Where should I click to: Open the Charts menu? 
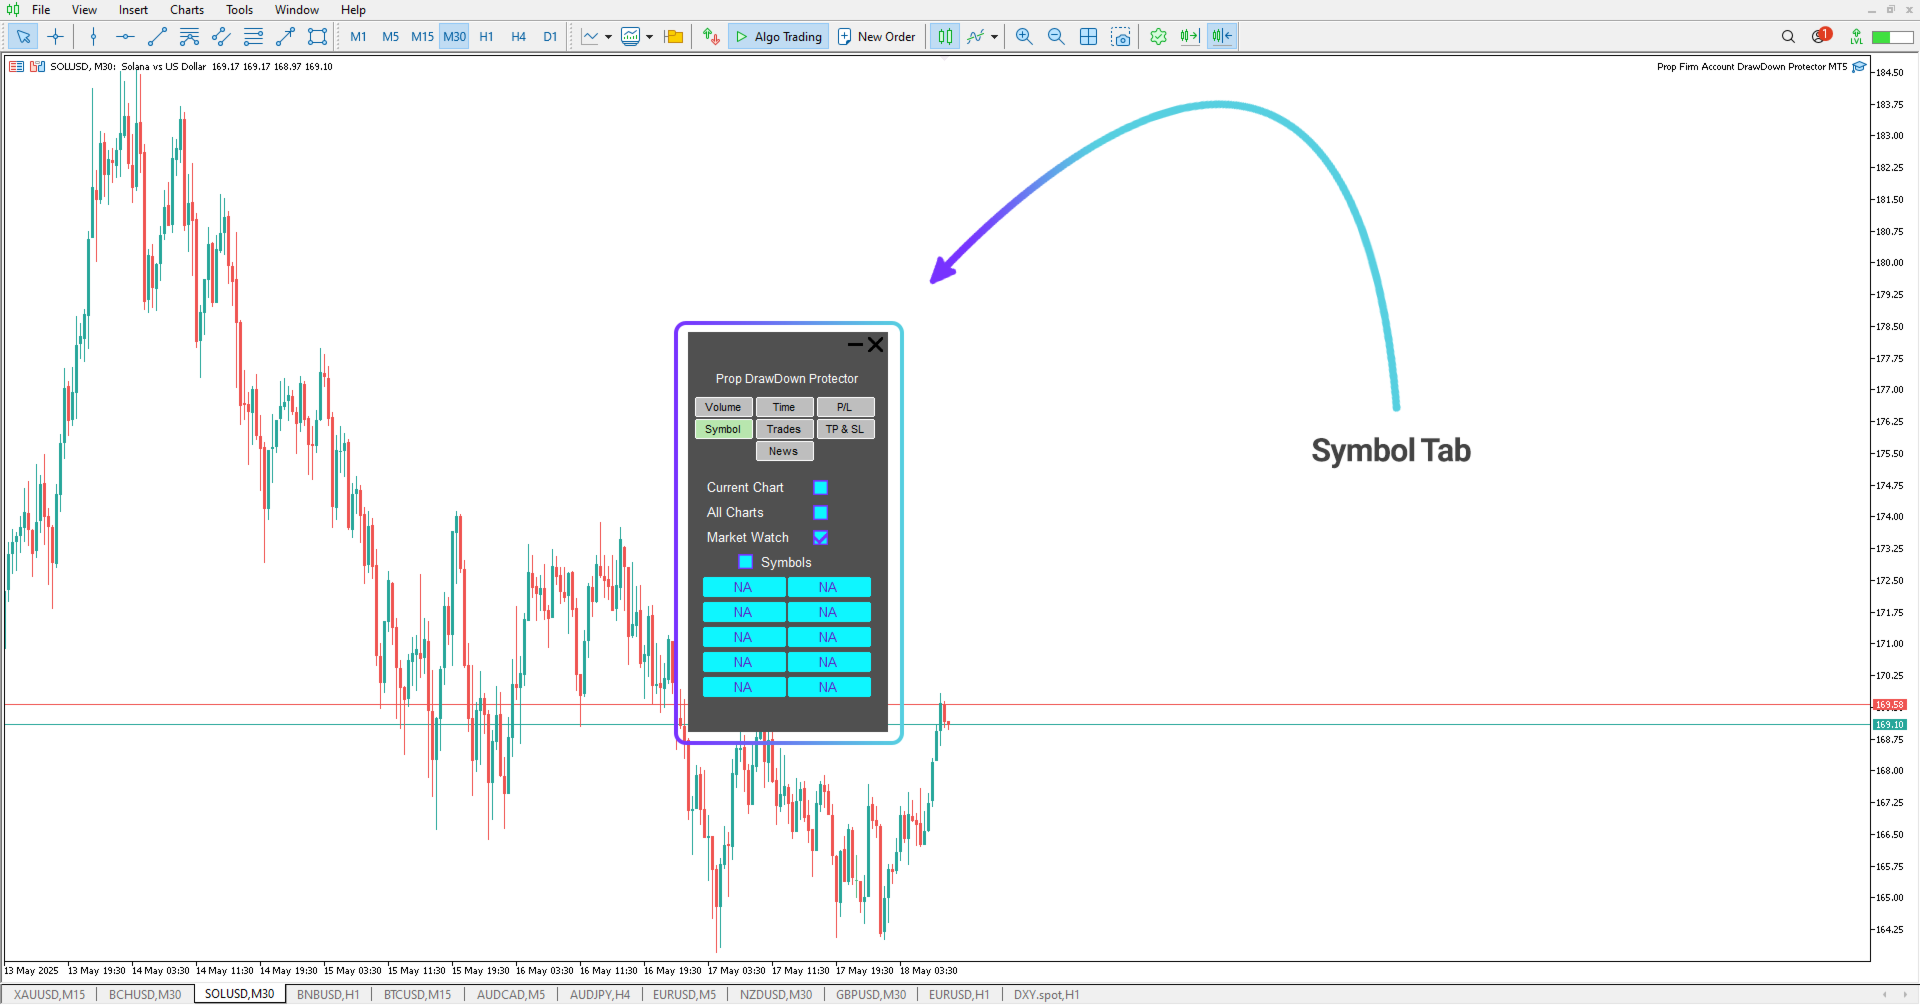pos(186,9)
